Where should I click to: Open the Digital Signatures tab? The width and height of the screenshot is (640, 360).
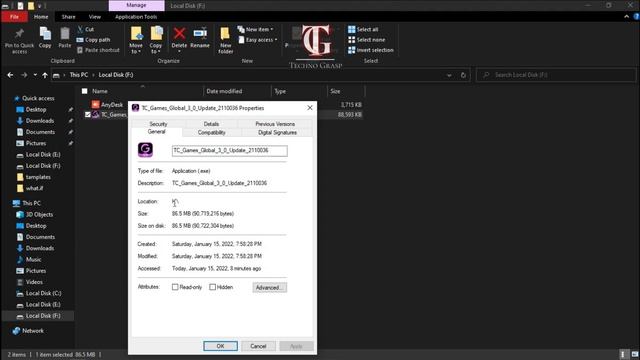(x=277, y=133)
